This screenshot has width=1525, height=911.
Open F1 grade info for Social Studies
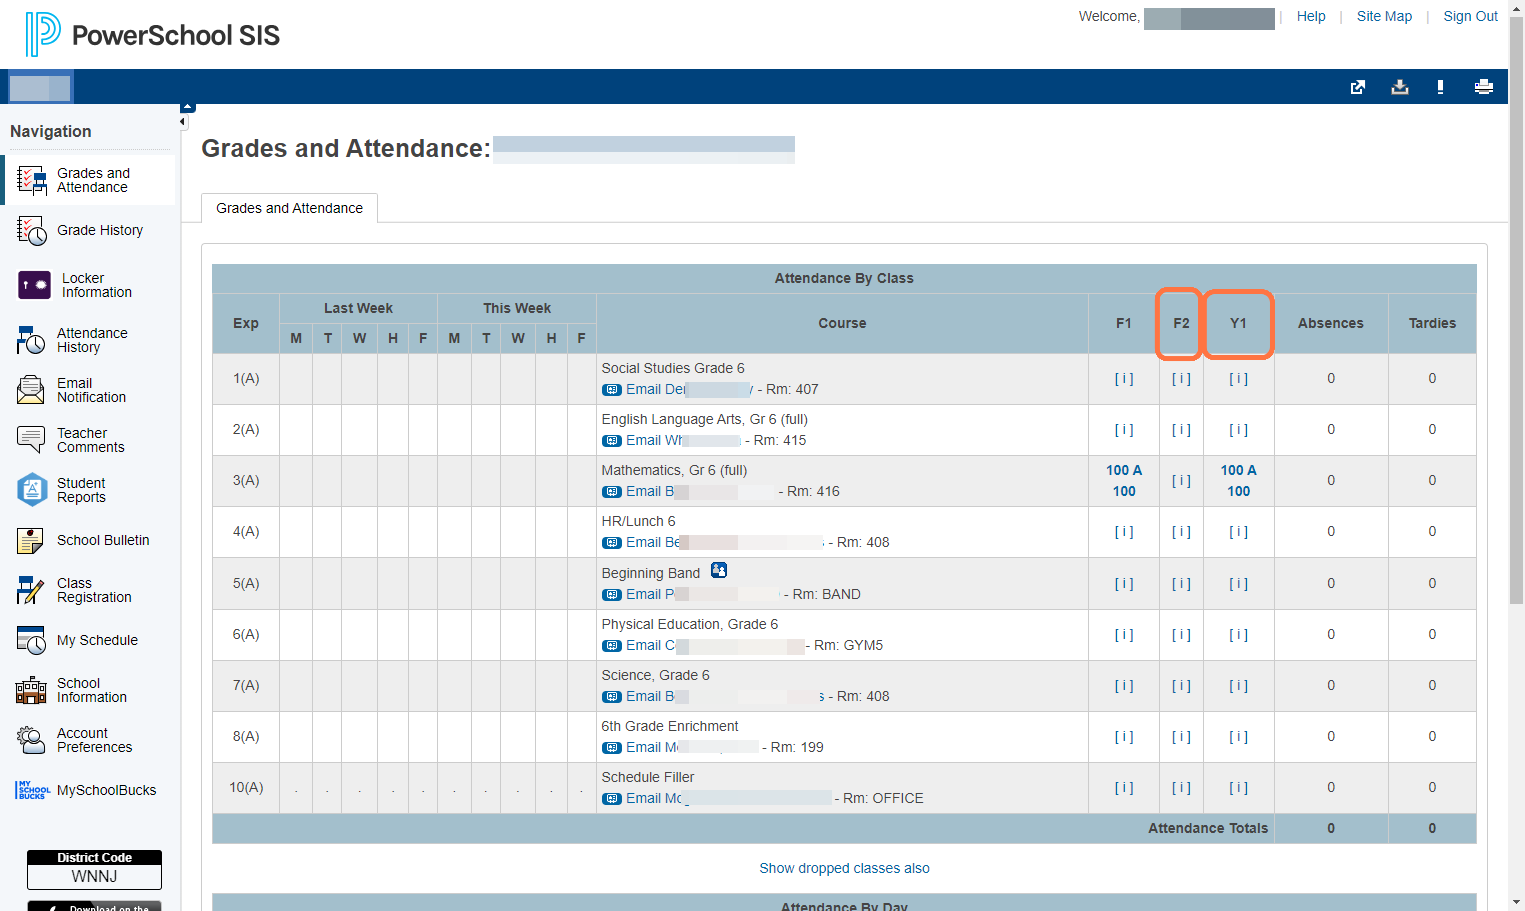click(x=1124, y=379)
